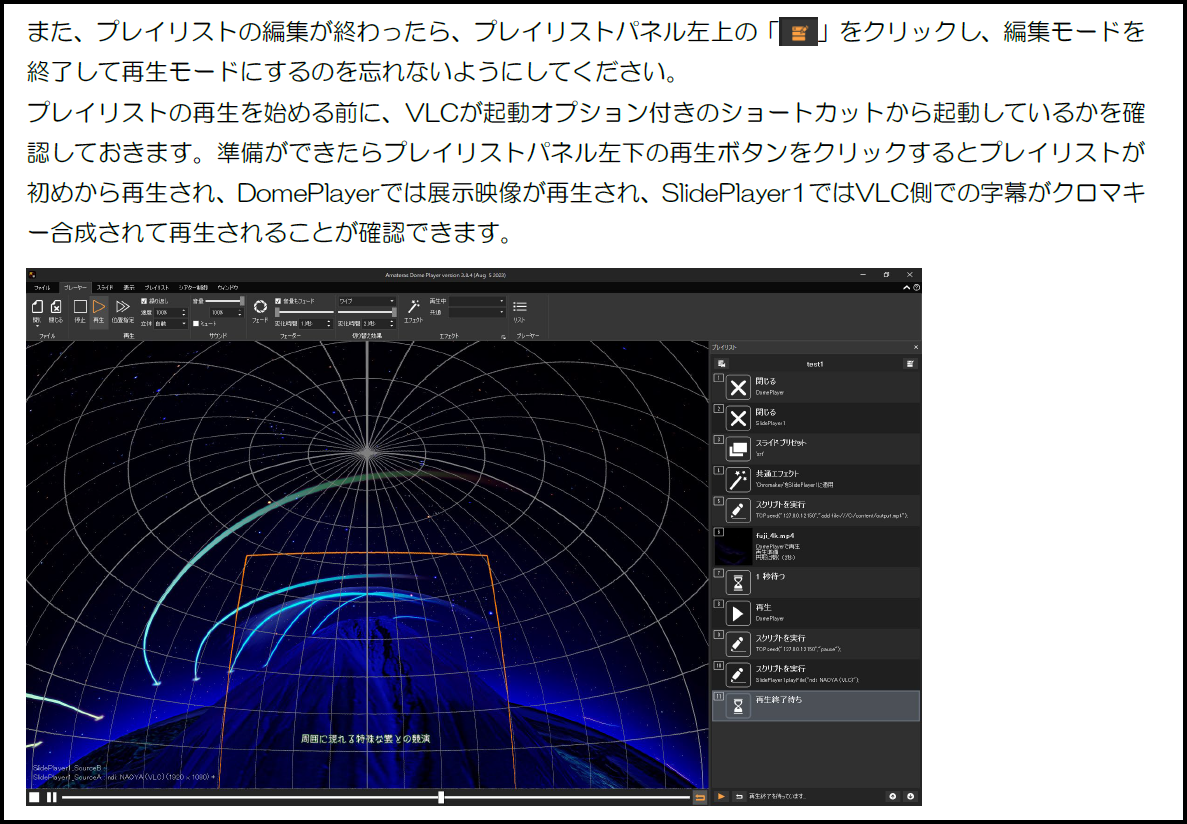Viewport: 1187px width, 824px height.
Task: Open the 共通 effect dropdown
Action: pyautogui.click(x=477, y=312)
